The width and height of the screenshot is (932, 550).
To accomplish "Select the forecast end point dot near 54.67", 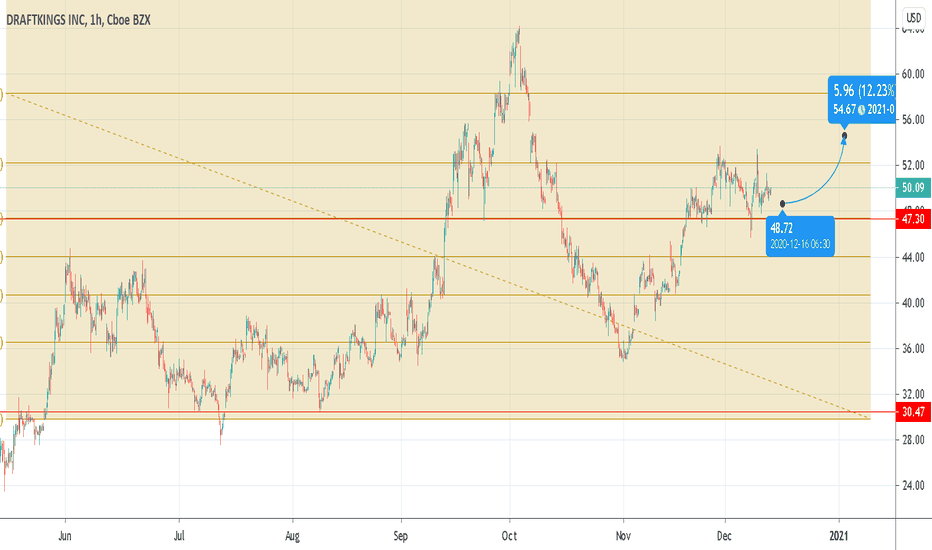I will (x=845, y=136).
